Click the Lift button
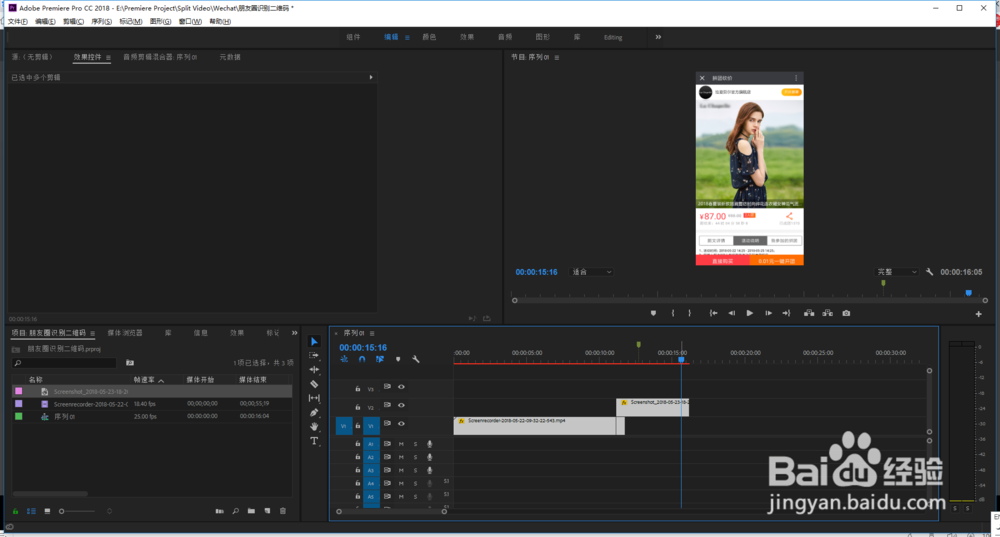Viewport: 1000px width, 537px height. coord(809,313)
